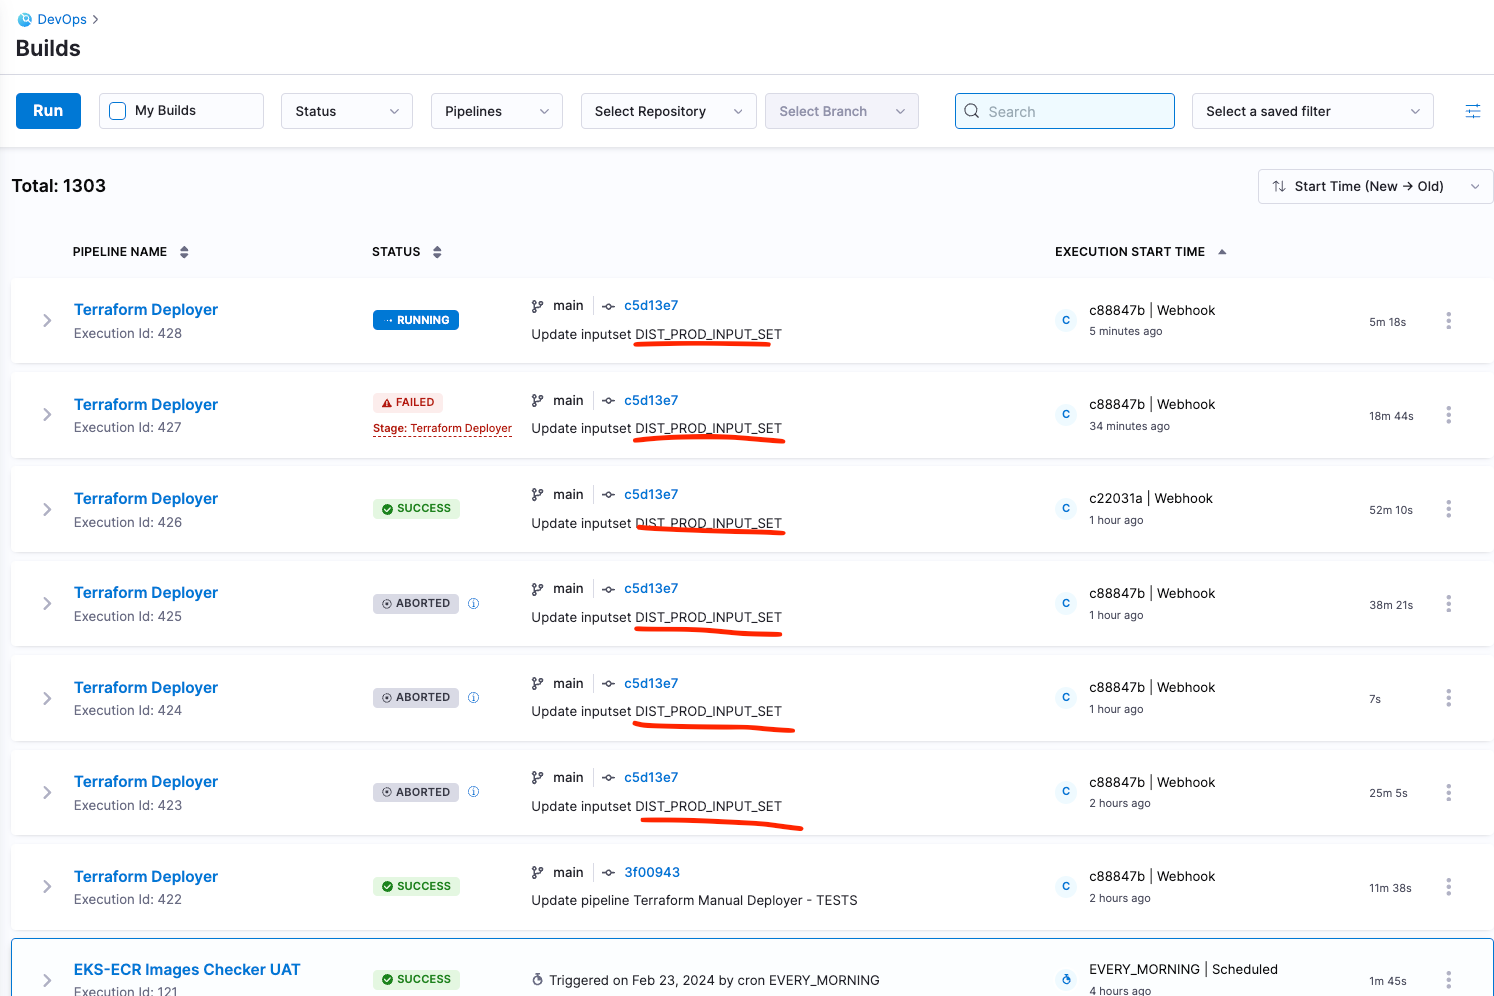Click the scheduler avatar for EVERY_MORNING trigger
Viewport: 1494px width, 996px height.
pos(1066,979)
